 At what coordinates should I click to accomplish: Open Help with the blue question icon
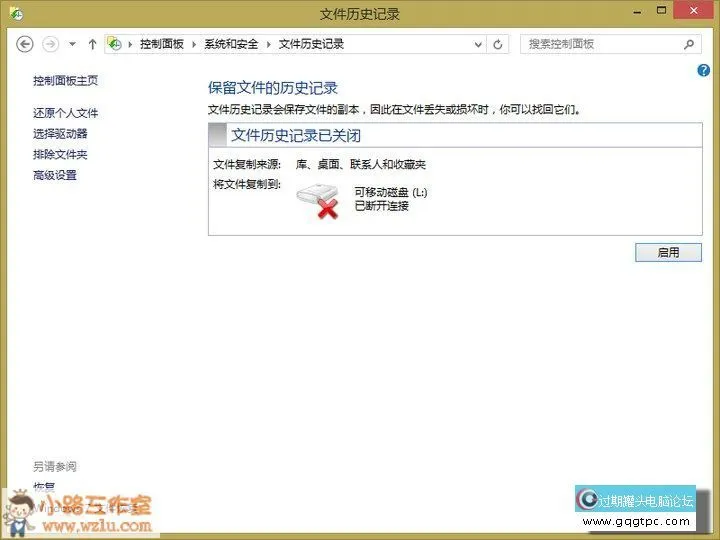click(x=703, y=70)
